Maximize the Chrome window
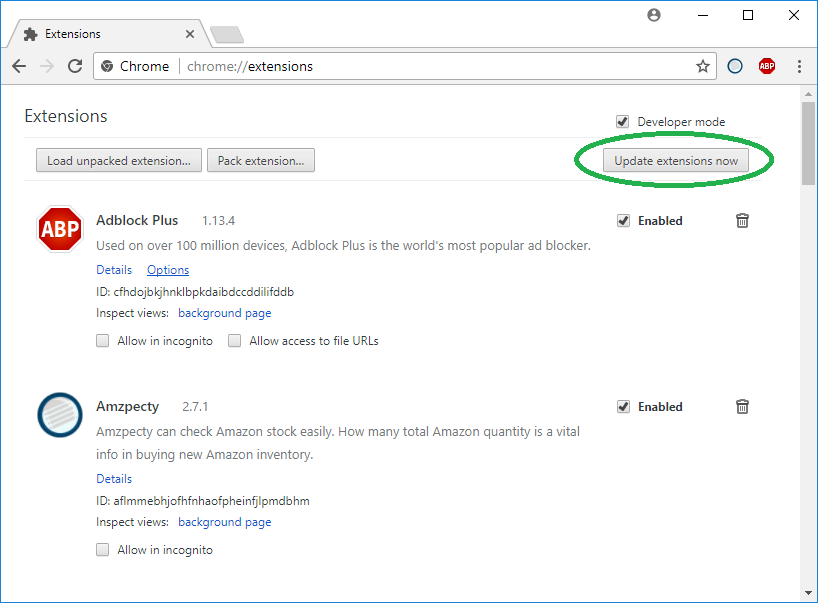The image size is (818, 603). (x=748, y=15)
